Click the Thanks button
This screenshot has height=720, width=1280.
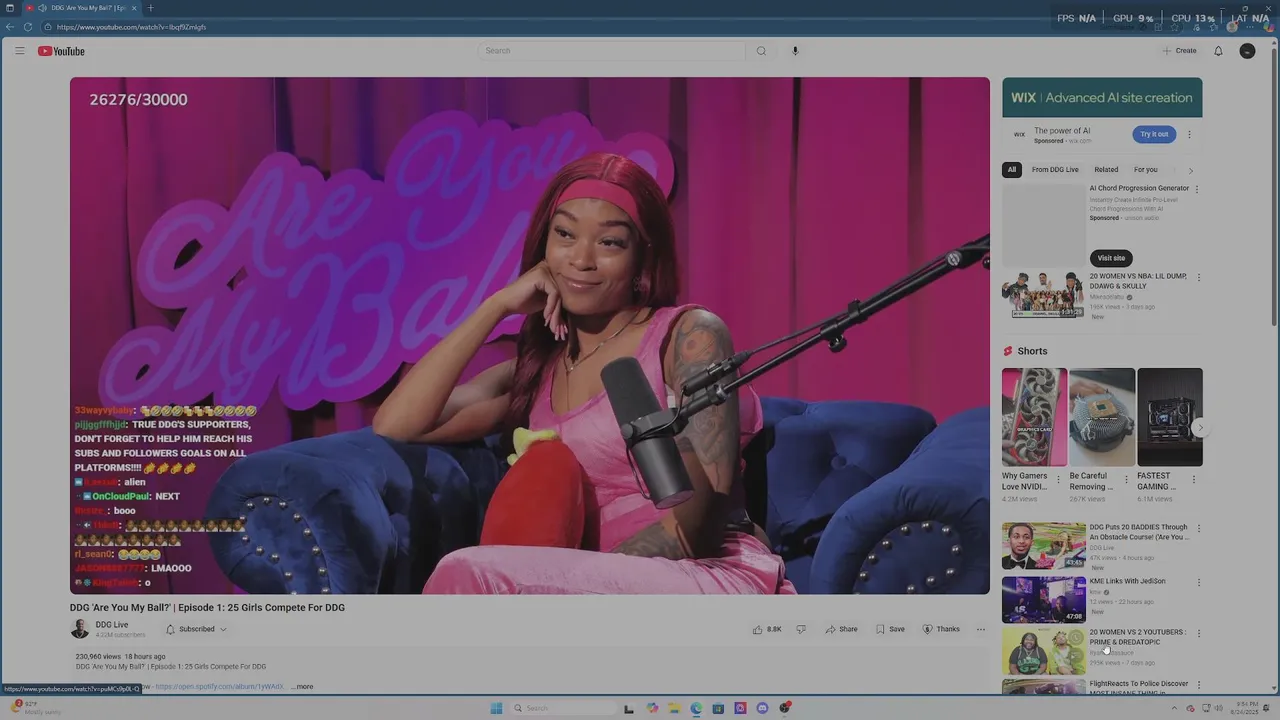point(941,629)
